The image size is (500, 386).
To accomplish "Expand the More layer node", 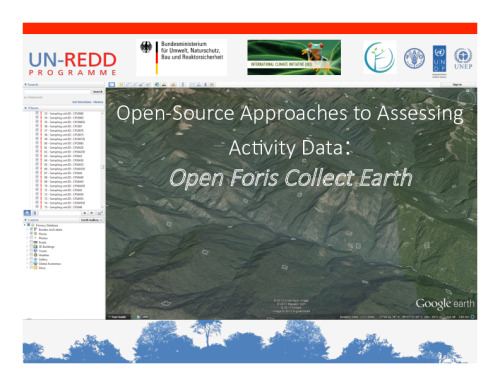I will (27, 268).
